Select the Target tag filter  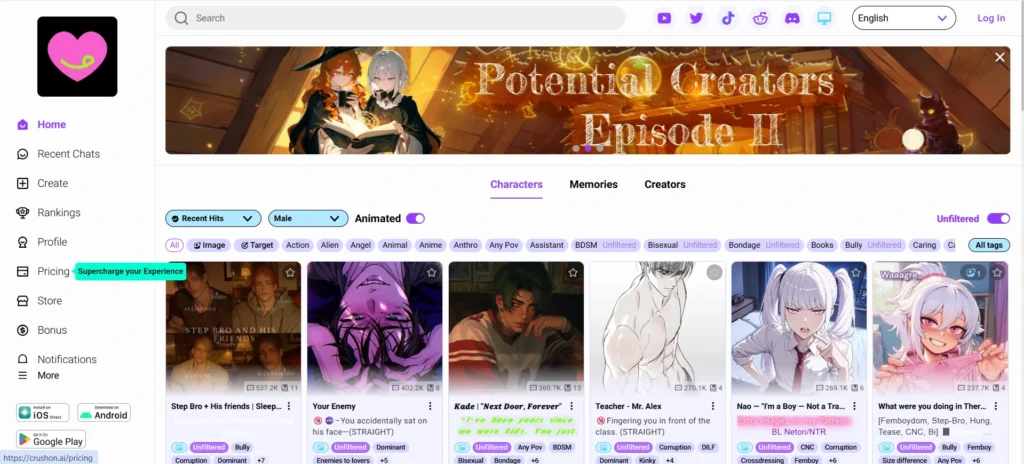pos(257,245)
